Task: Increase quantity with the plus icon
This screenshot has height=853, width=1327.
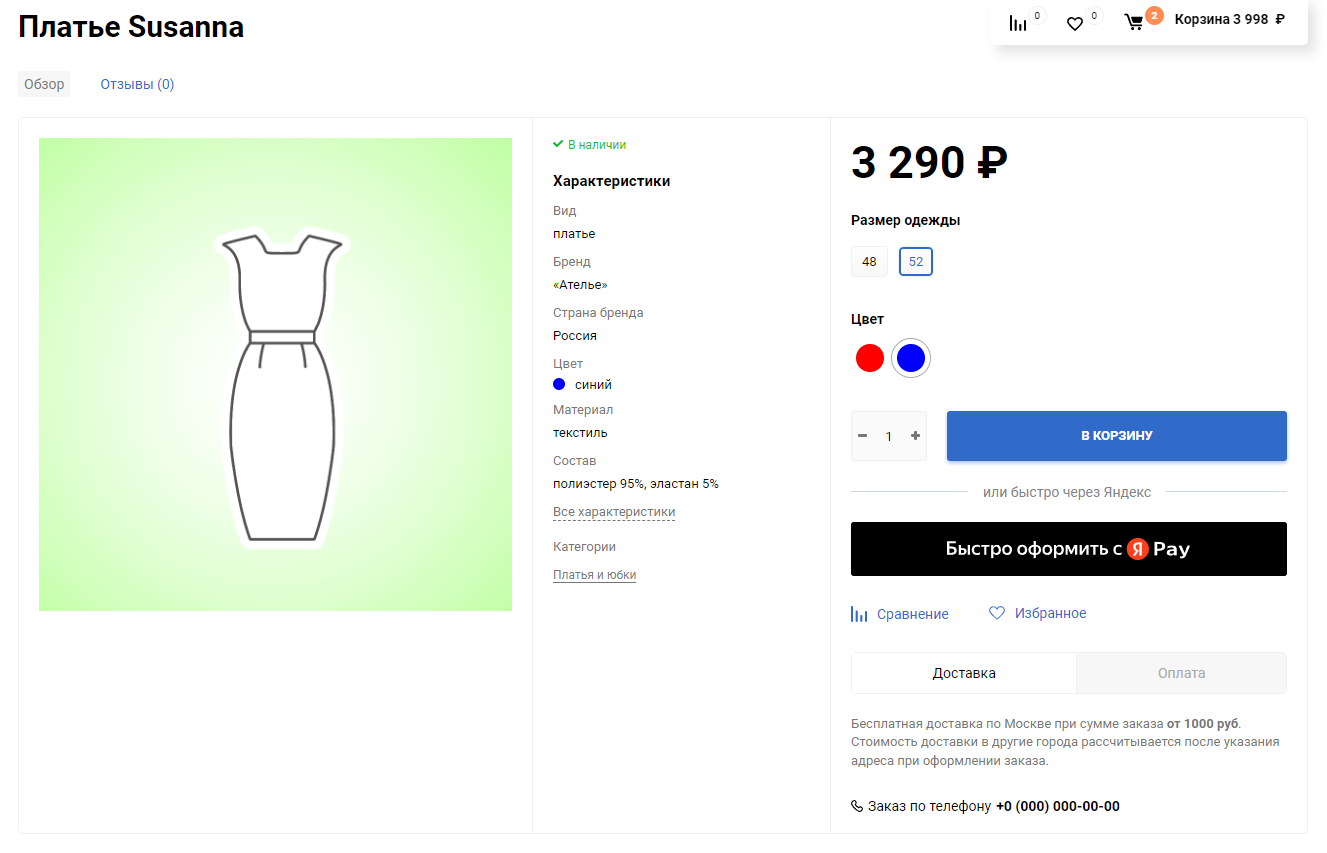Action: point(915,436)
